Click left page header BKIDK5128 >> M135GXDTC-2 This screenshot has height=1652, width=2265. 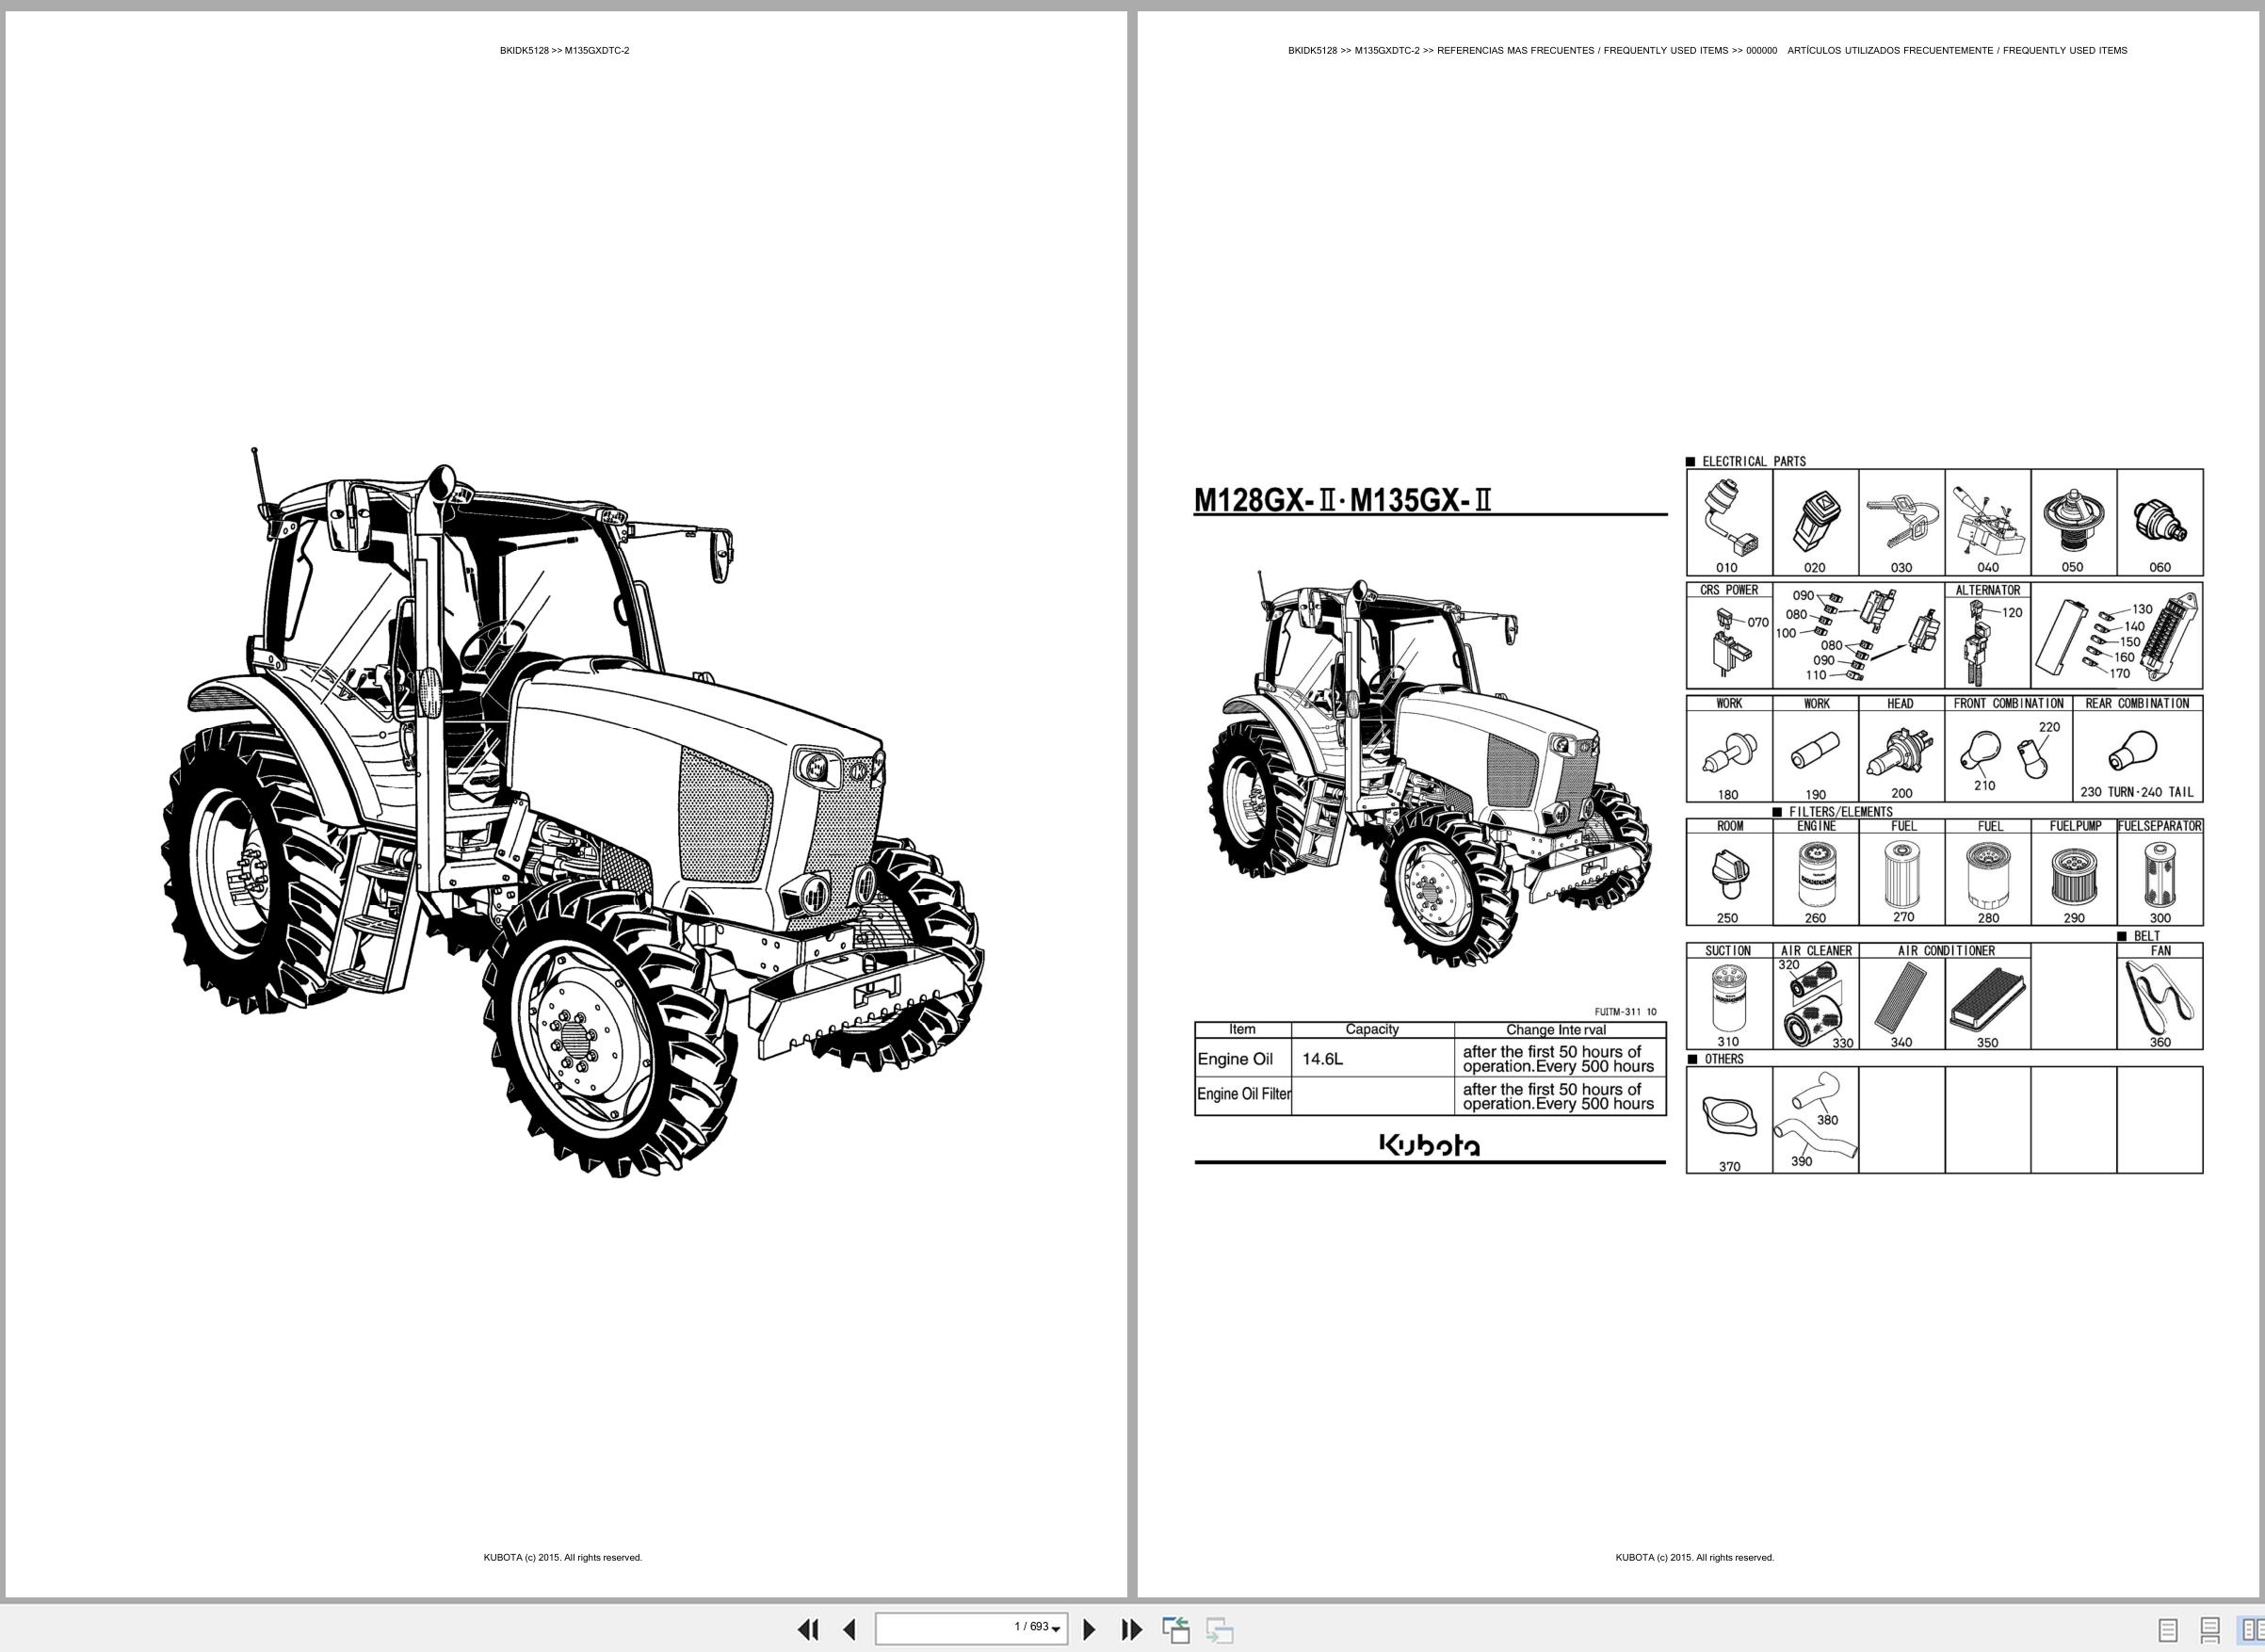coord(564,50)
